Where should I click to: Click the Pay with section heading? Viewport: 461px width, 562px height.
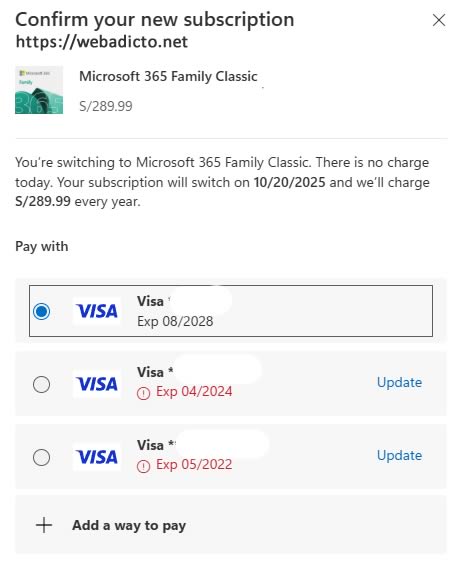(42, 247)
